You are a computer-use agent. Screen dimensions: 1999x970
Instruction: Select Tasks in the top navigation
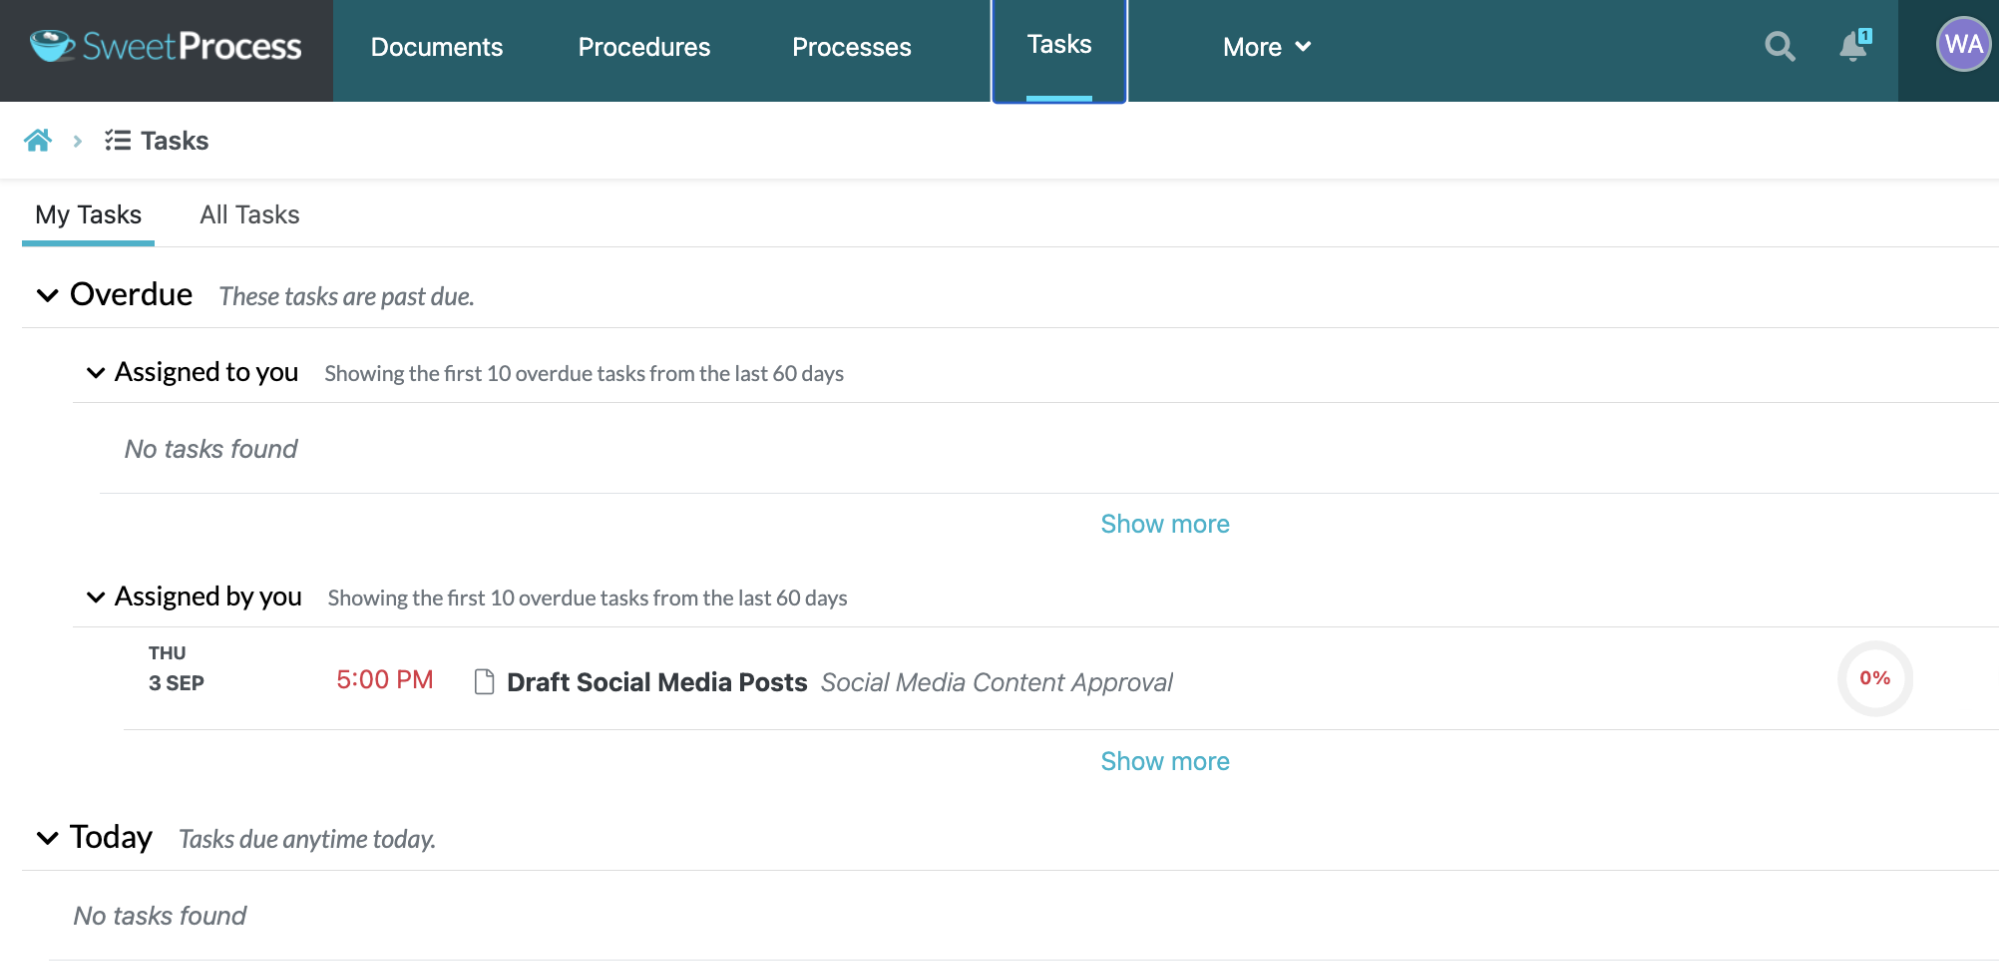pos(1059,45)
